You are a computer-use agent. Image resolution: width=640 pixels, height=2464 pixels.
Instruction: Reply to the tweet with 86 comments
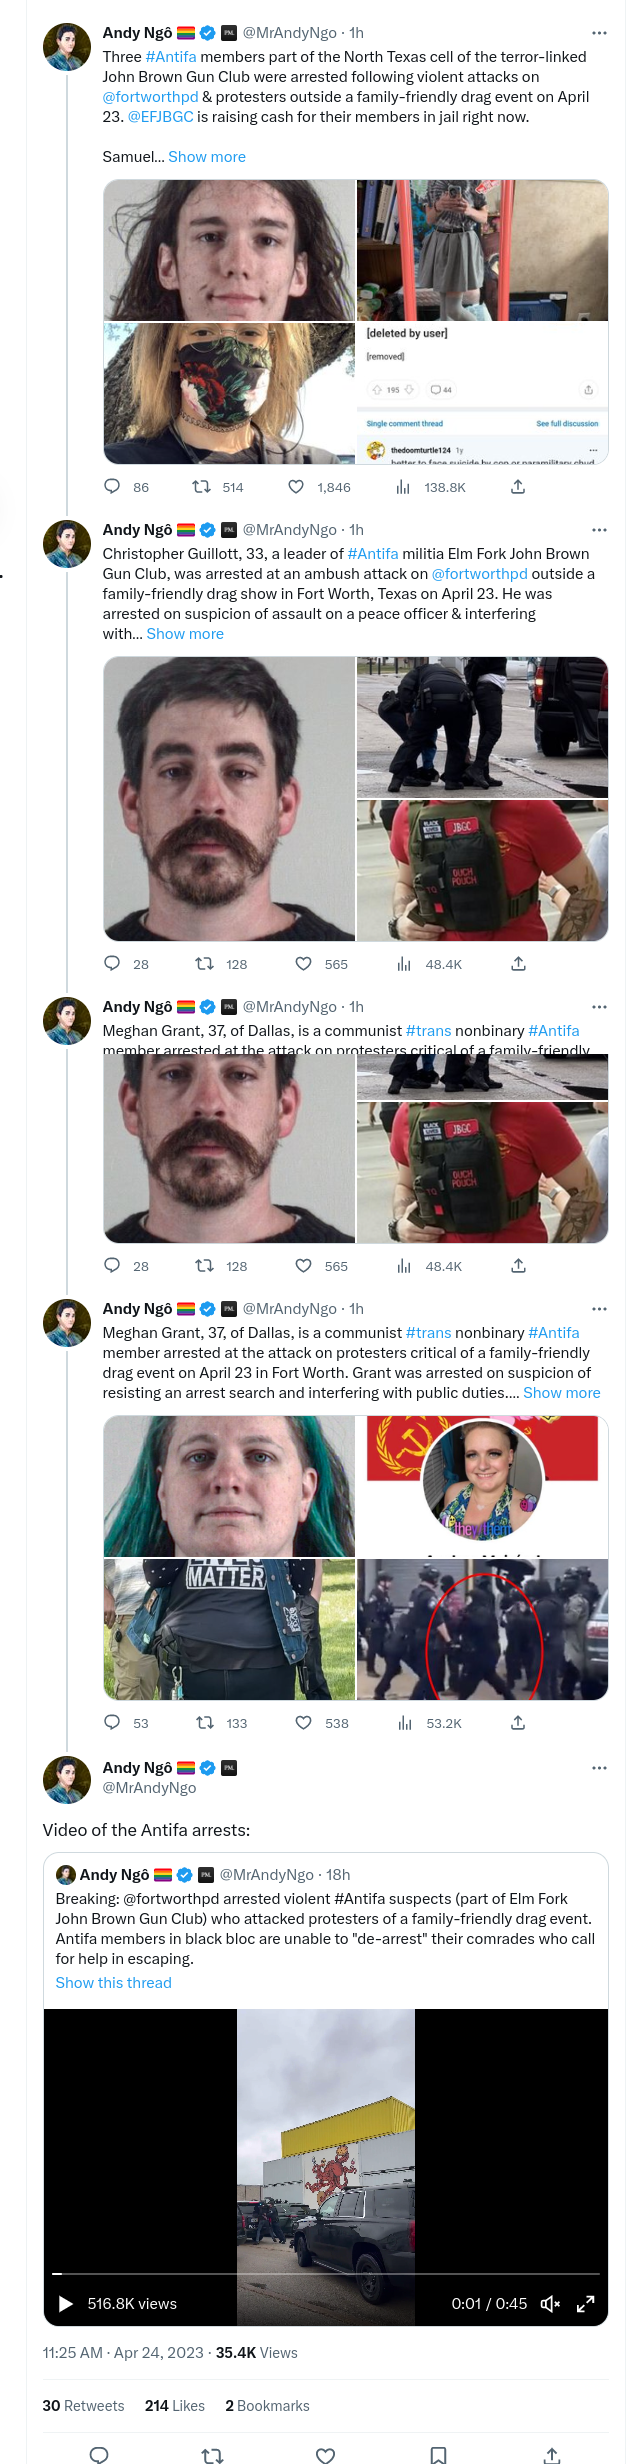coord(112,487)
